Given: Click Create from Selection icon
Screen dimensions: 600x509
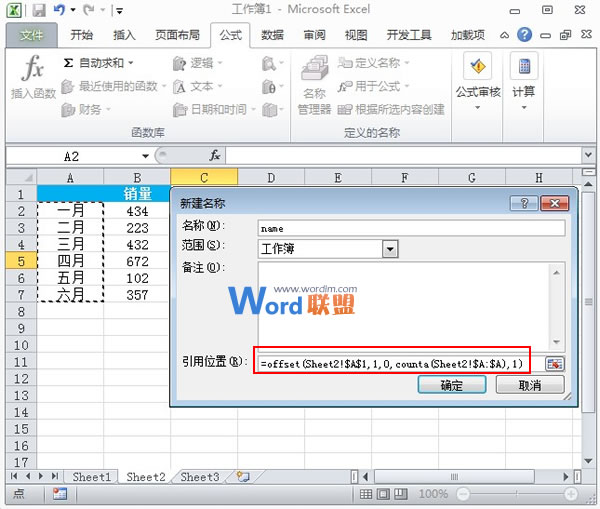Looking at the screenshot, I should coord(345,110).
